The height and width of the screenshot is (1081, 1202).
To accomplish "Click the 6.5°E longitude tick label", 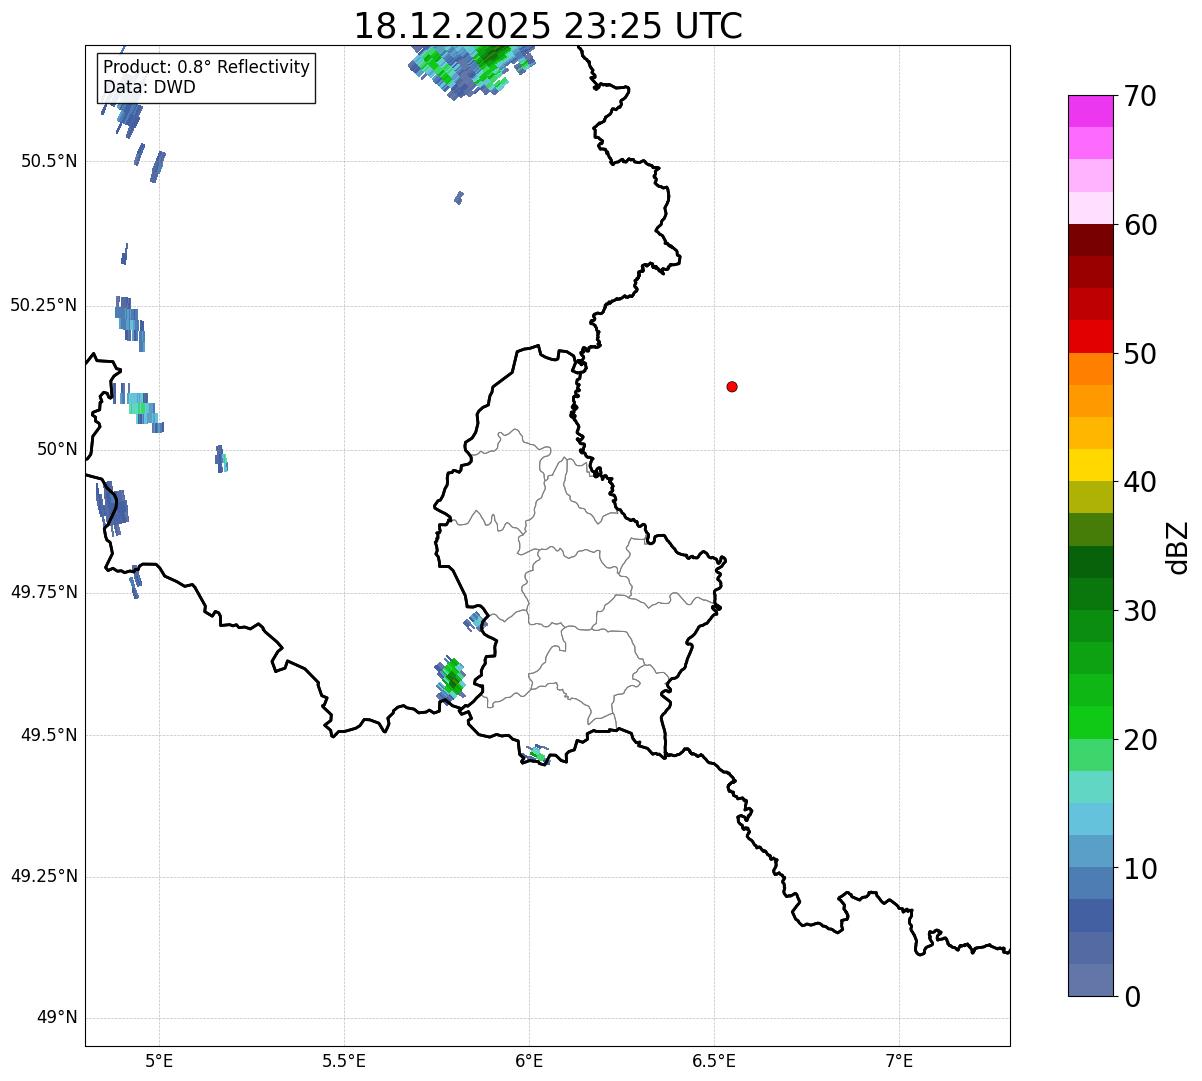I will pyautogui.click(x=714, y=1061).
